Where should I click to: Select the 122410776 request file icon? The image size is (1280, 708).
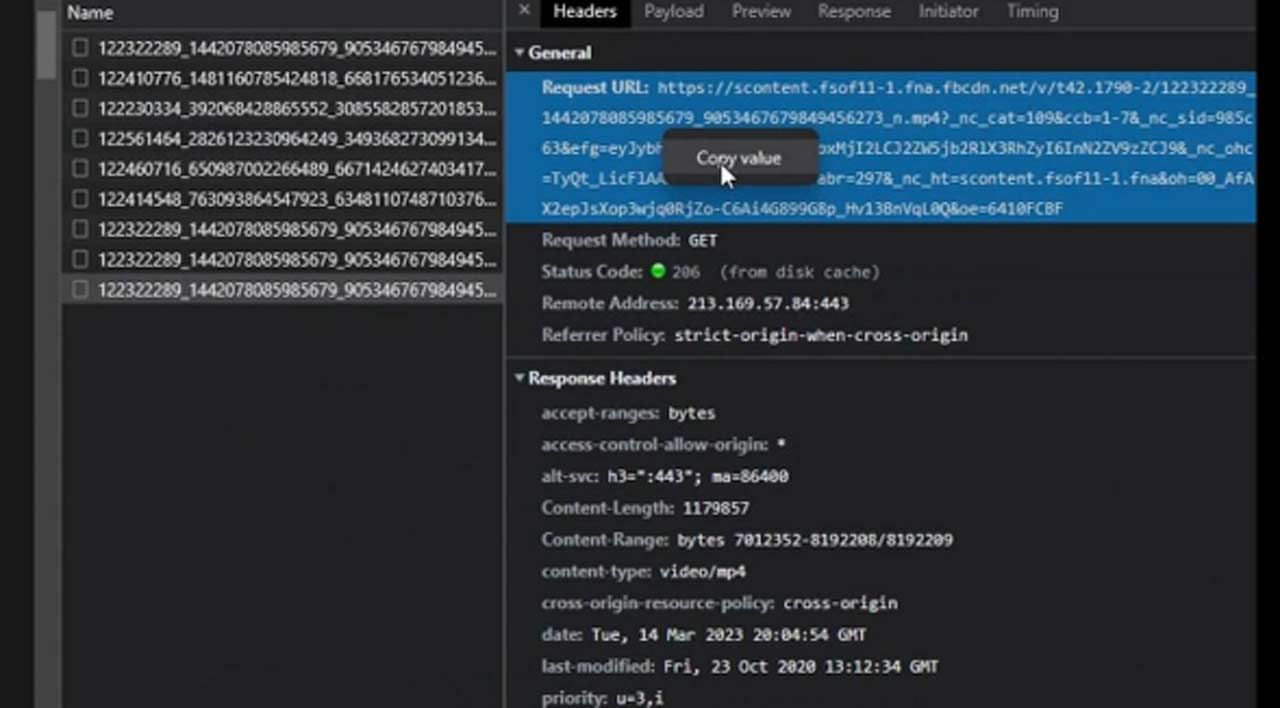click(x=80, y=78)
